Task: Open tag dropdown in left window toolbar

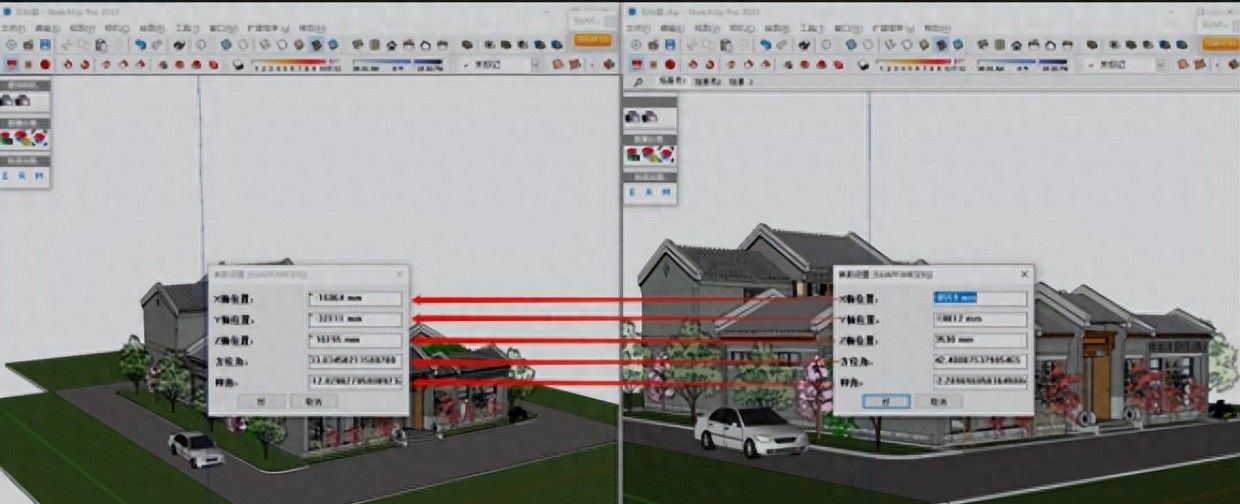Action: [535, 65]
